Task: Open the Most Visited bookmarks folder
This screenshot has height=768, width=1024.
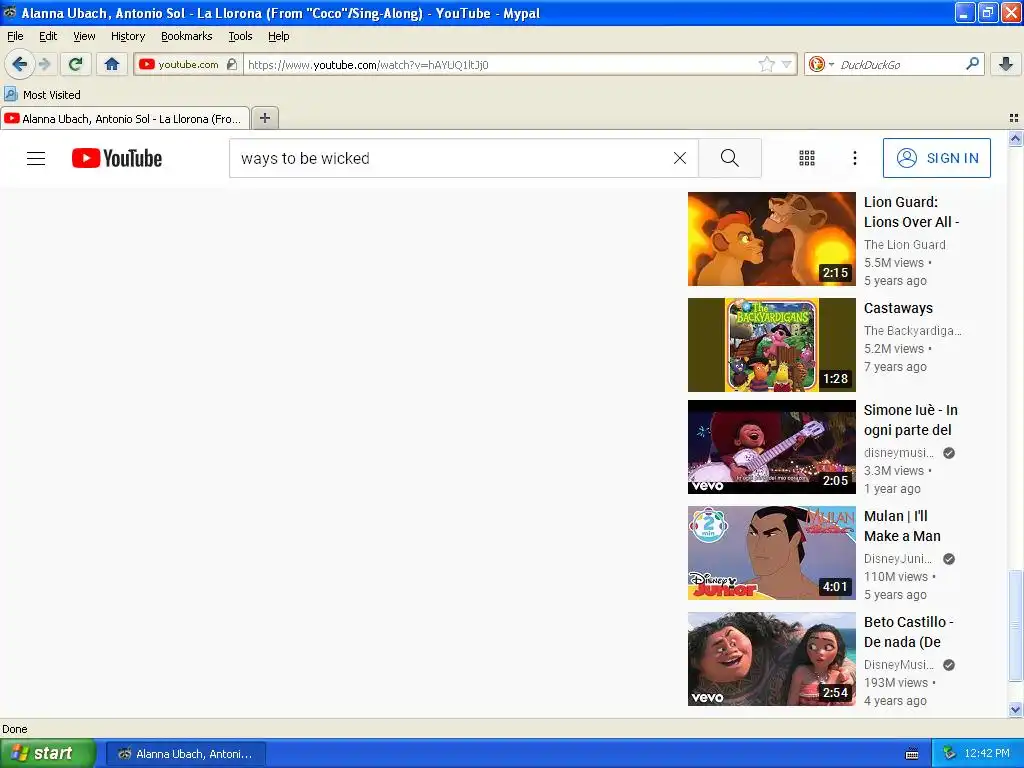Action: click(x=42, y=95)
